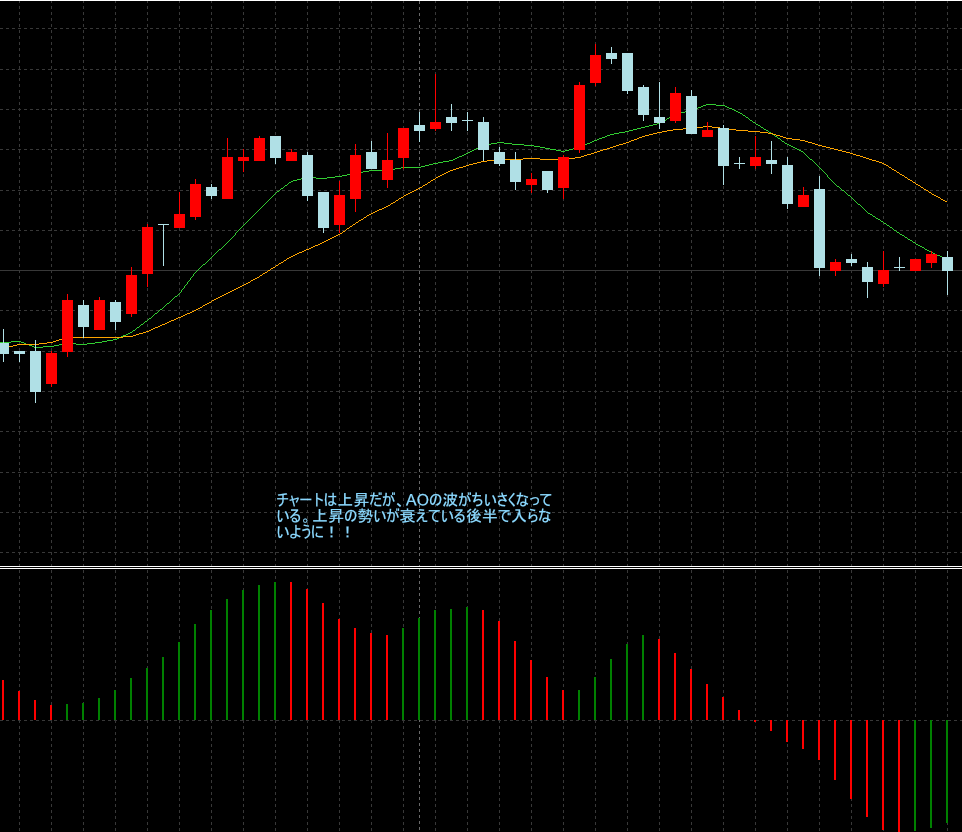Click the last candle at far right edge

947,263
